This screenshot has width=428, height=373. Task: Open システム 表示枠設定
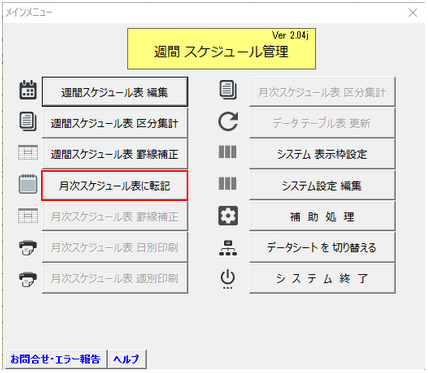[322, 154]
